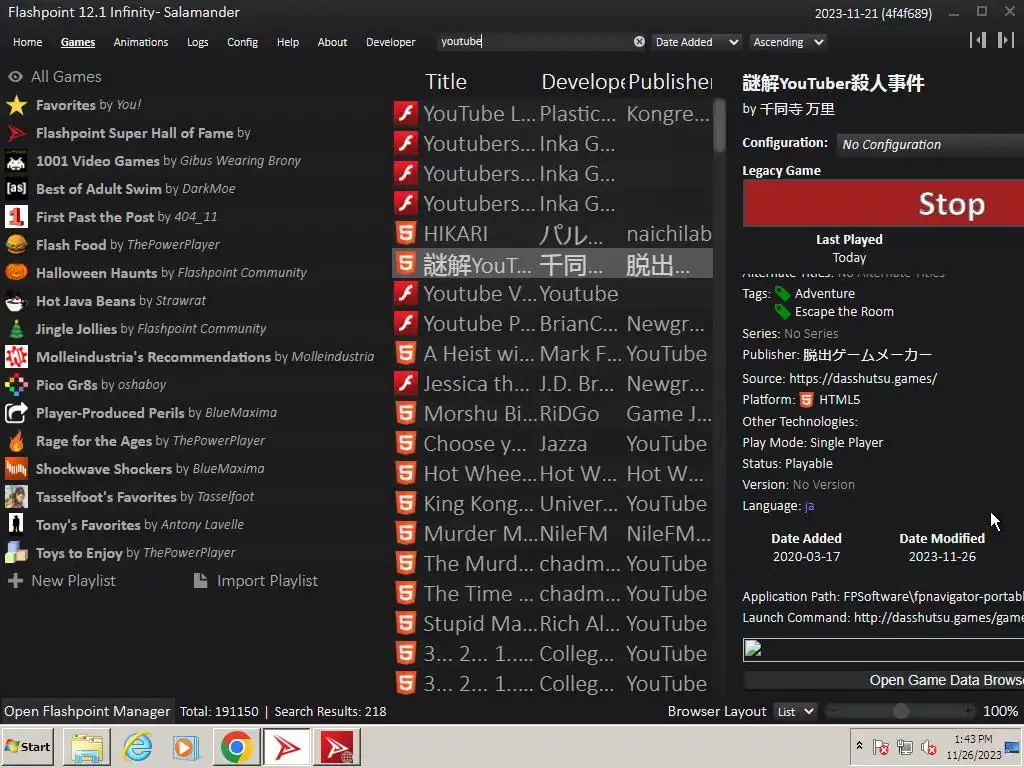Select First Past the Post playlist icon
The height and width of the screenshot is (768, 1024).
tap(16, 217)
